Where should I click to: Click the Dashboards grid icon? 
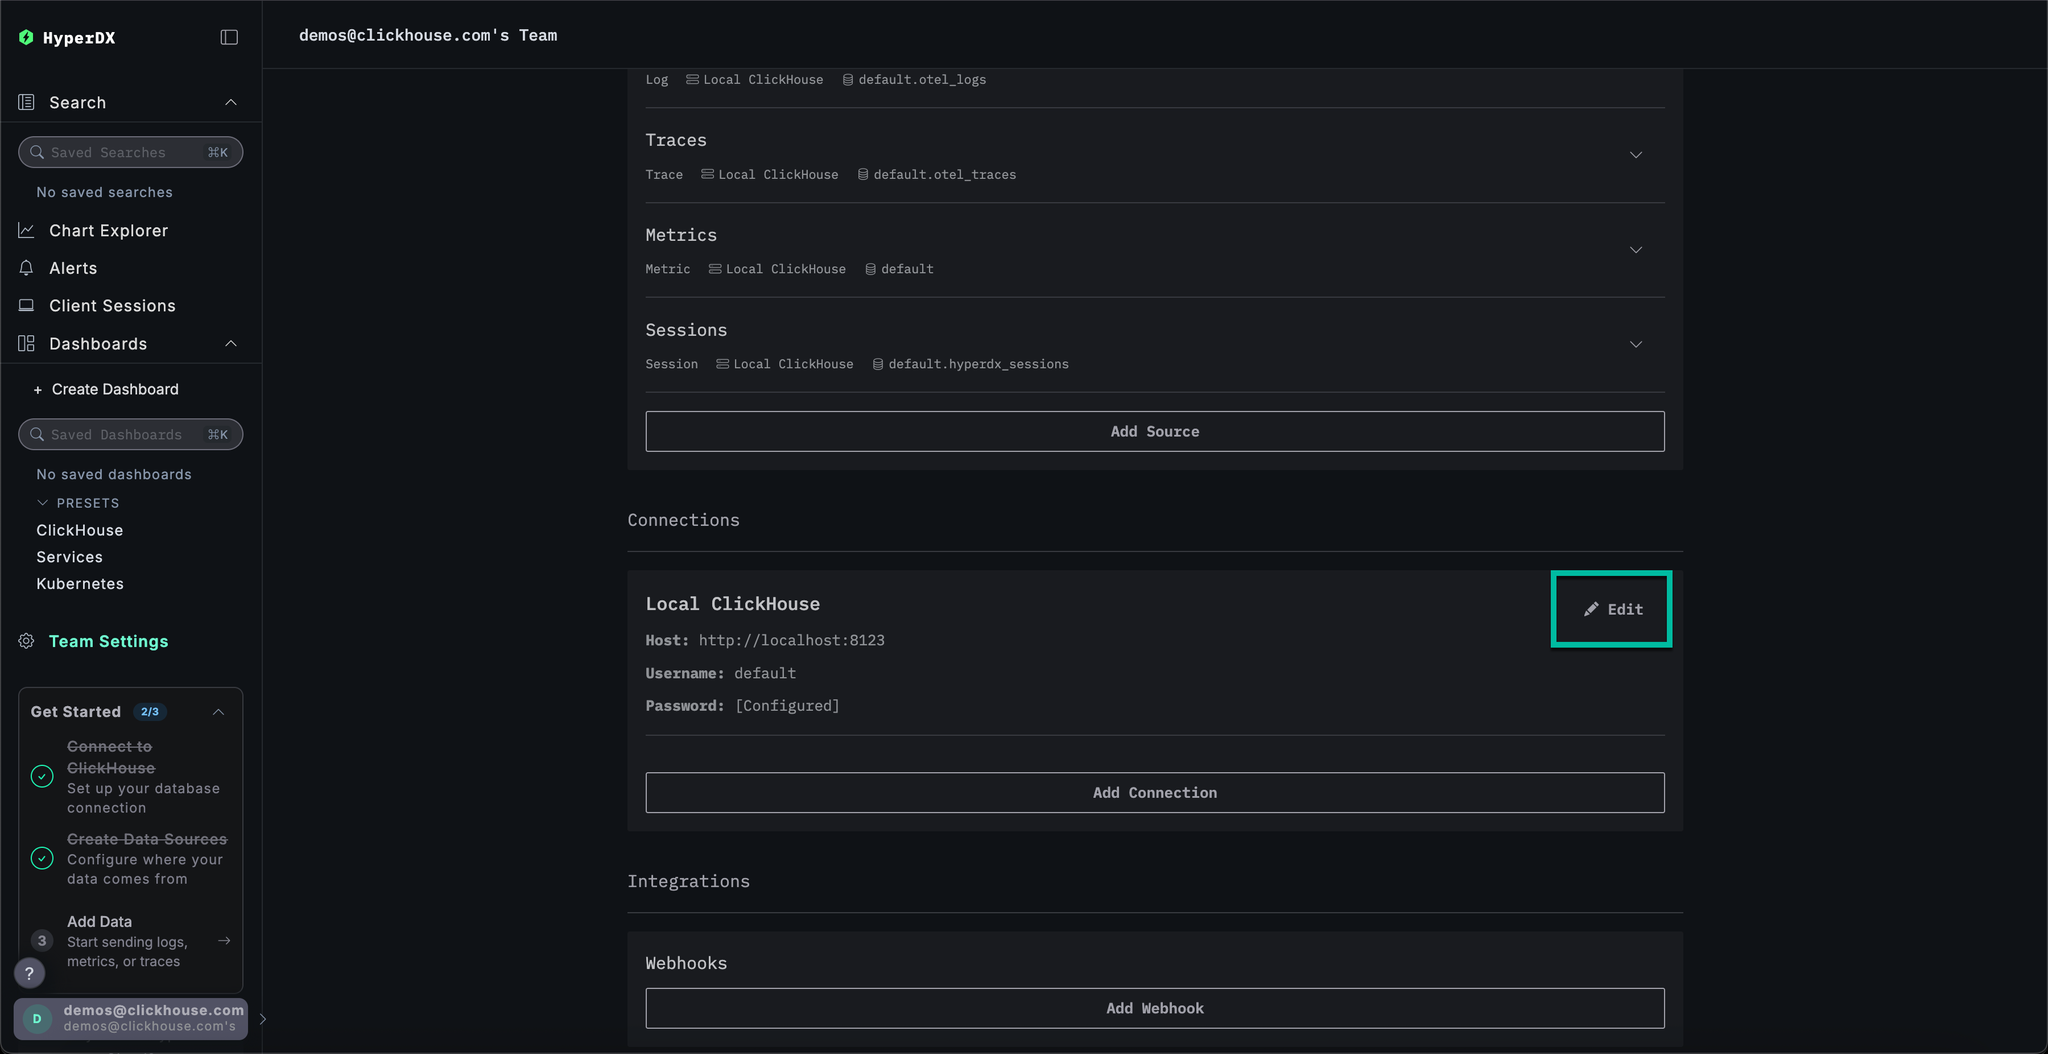tap(26, 343)
